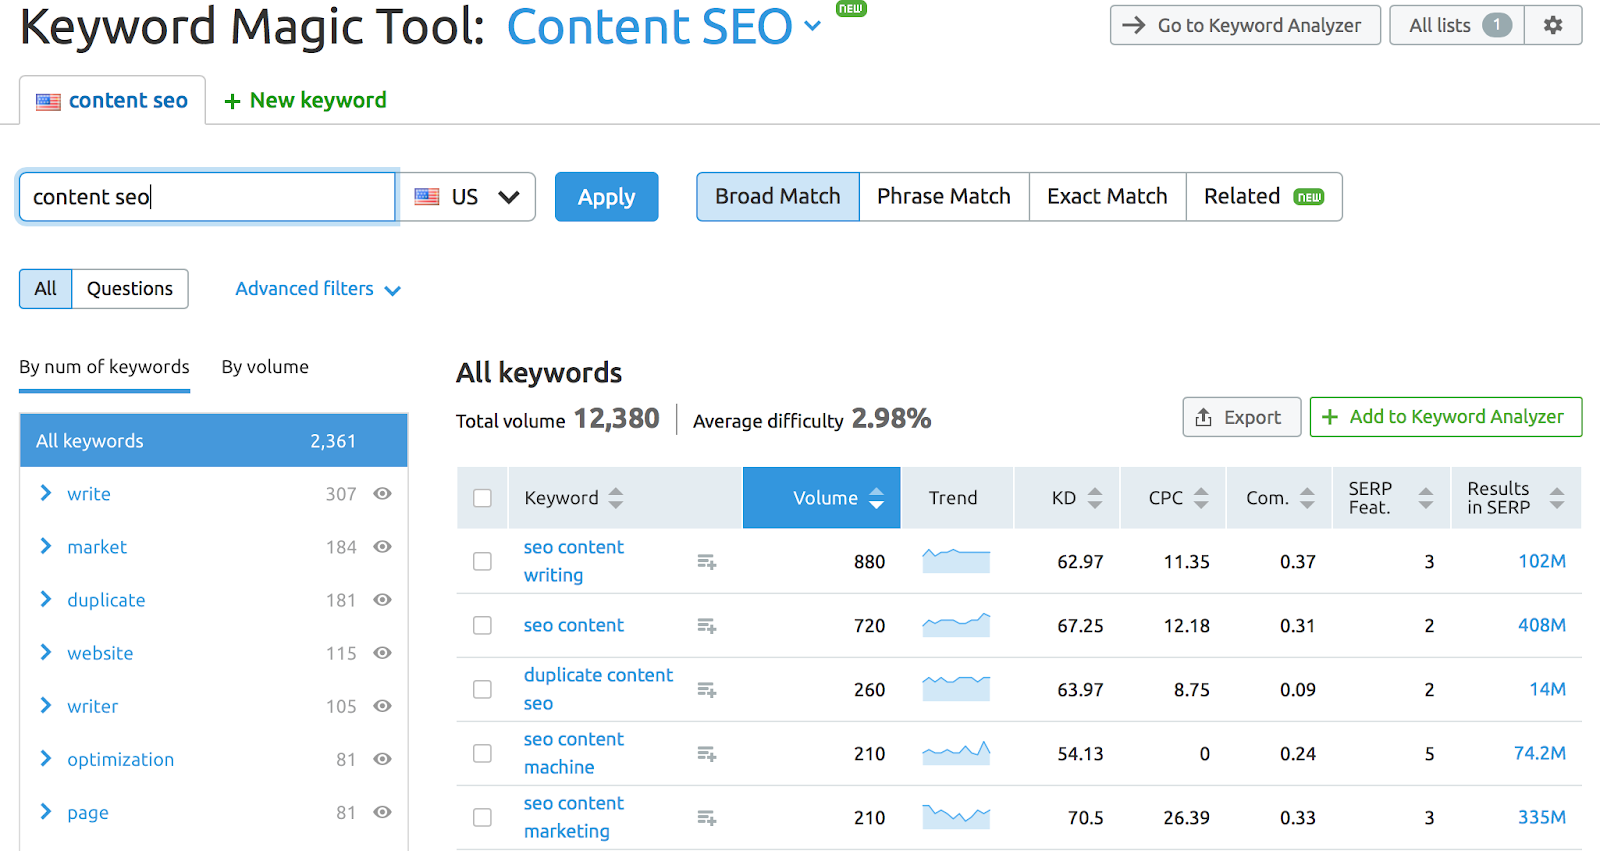Toggle visibility eye for website group
The width and height of the screenshot is (1600, 851).
(x=382, y=652)
